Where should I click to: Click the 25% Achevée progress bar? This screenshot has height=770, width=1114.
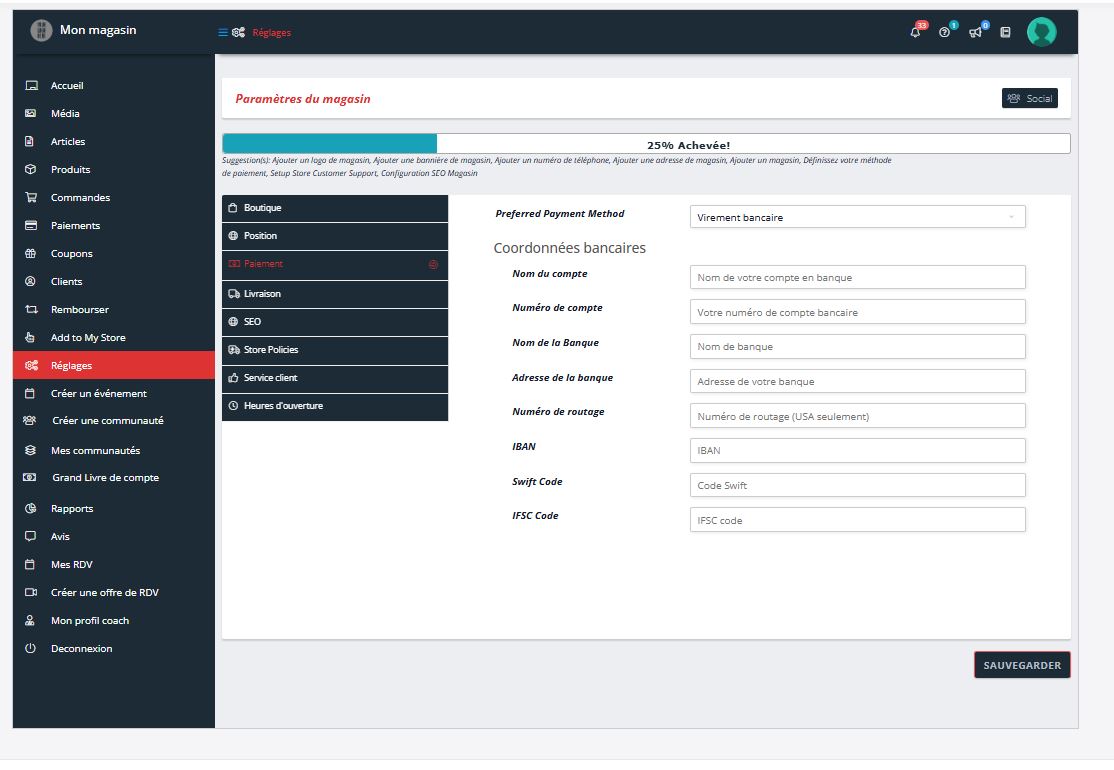645,144
